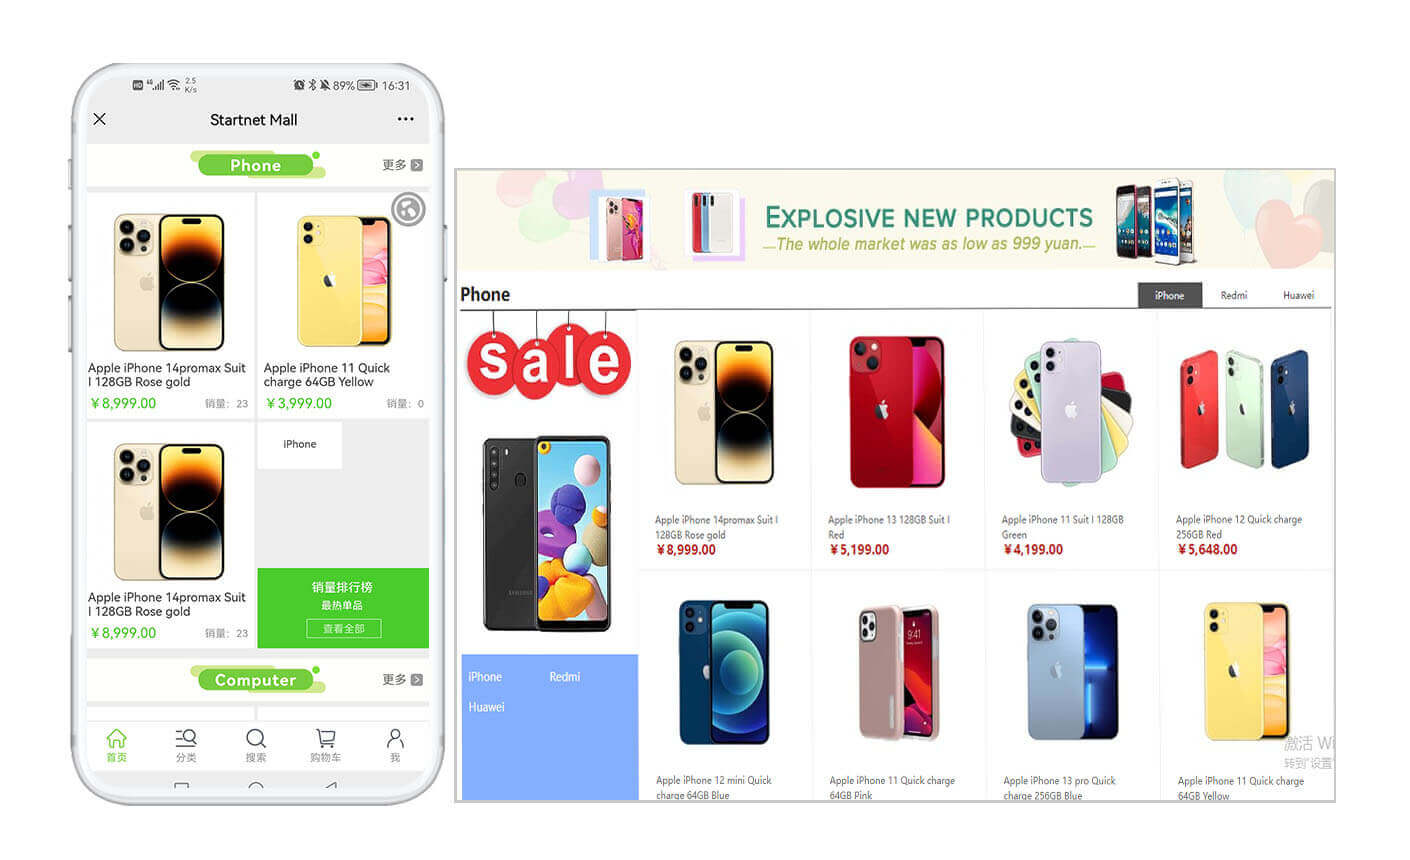Open the three-dot more options menu
This screenshot has height=860, width=1410.
(405, 119)
